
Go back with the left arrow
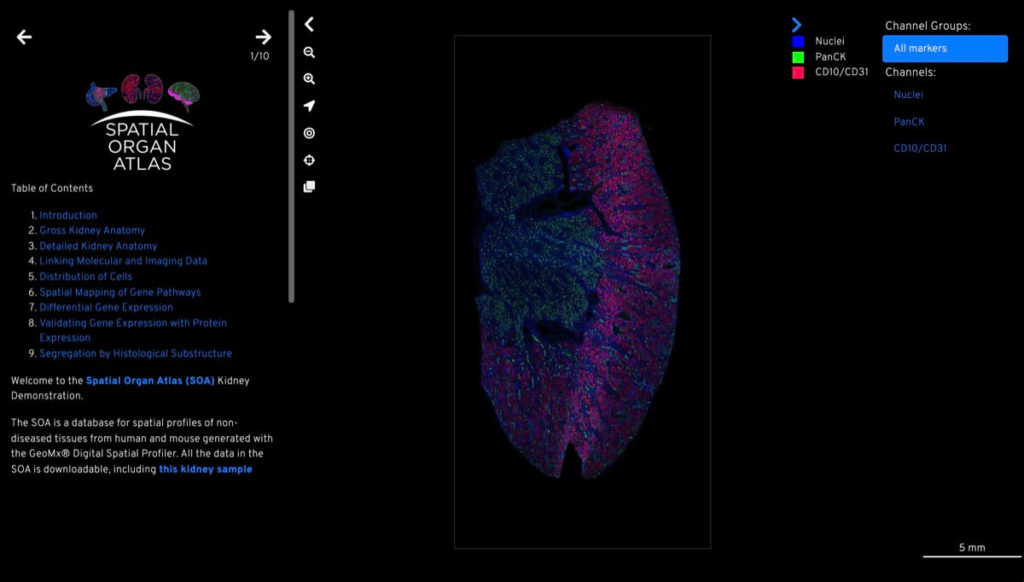click(x=24, y=37)
